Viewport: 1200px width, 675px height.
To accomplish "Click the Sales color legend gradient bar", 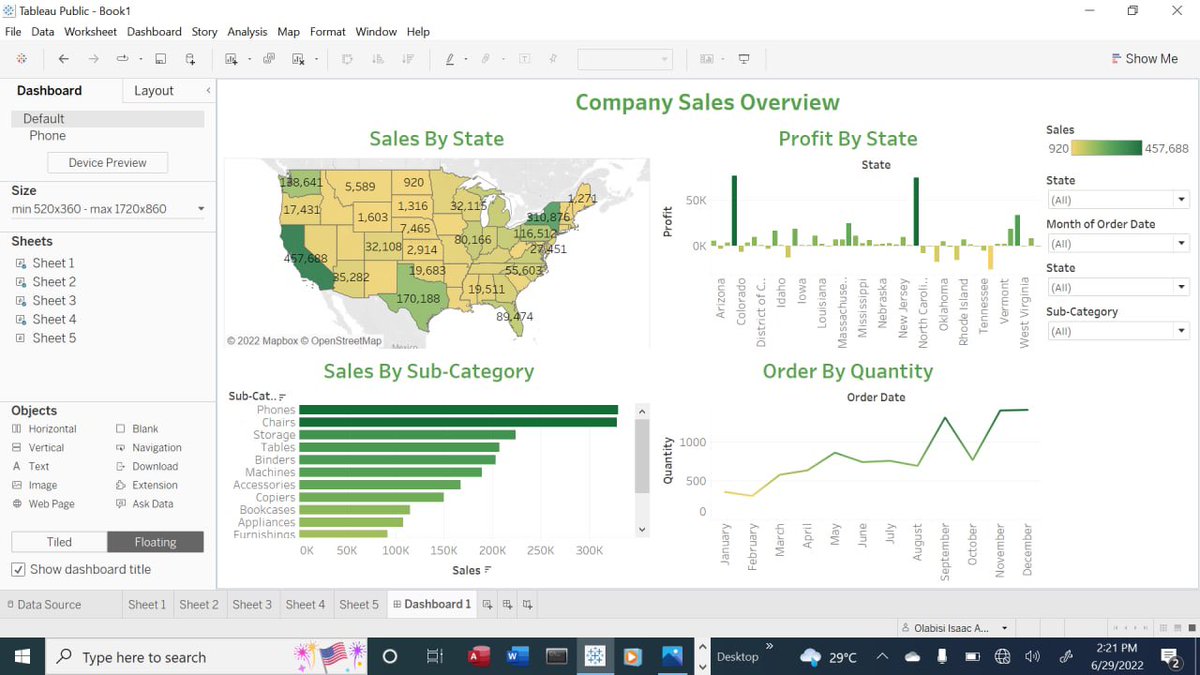I will click(1107, 148).
